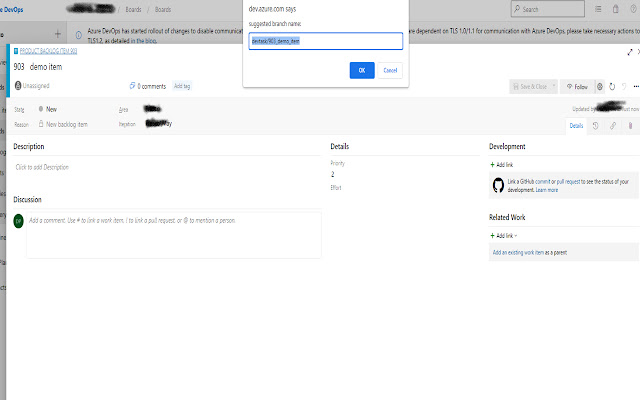Follow this work item
The image size is (640, 400).
[577, 87]
